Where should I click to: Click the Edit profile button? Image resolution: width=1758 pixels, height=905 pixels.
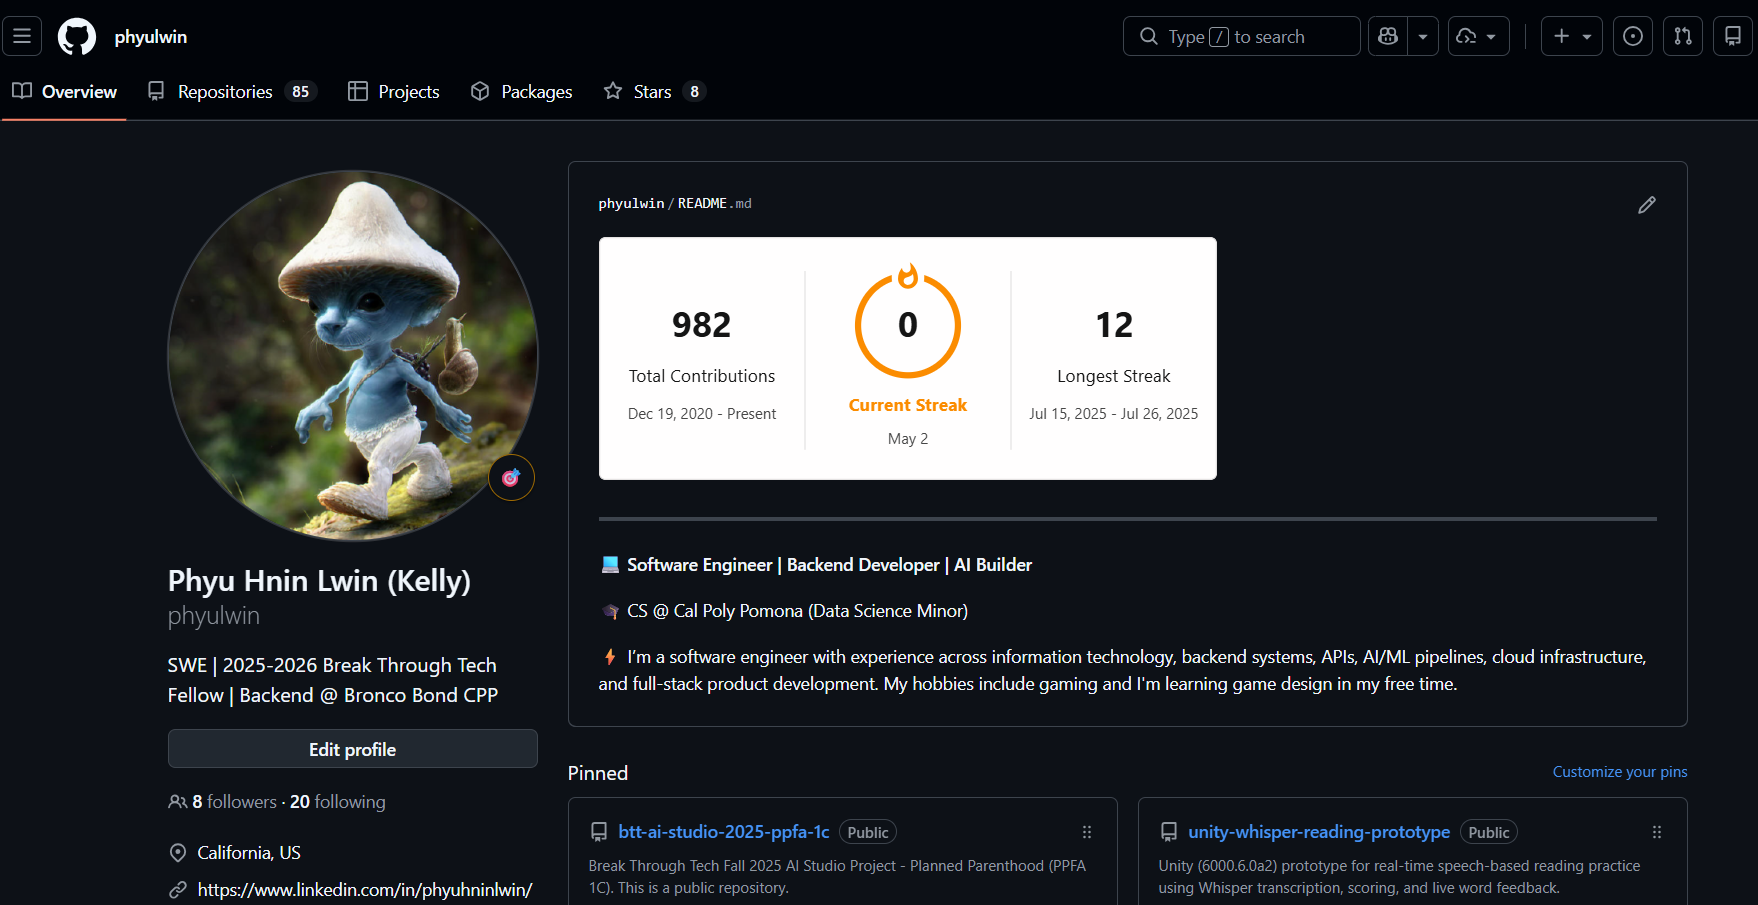coord(353,749)
